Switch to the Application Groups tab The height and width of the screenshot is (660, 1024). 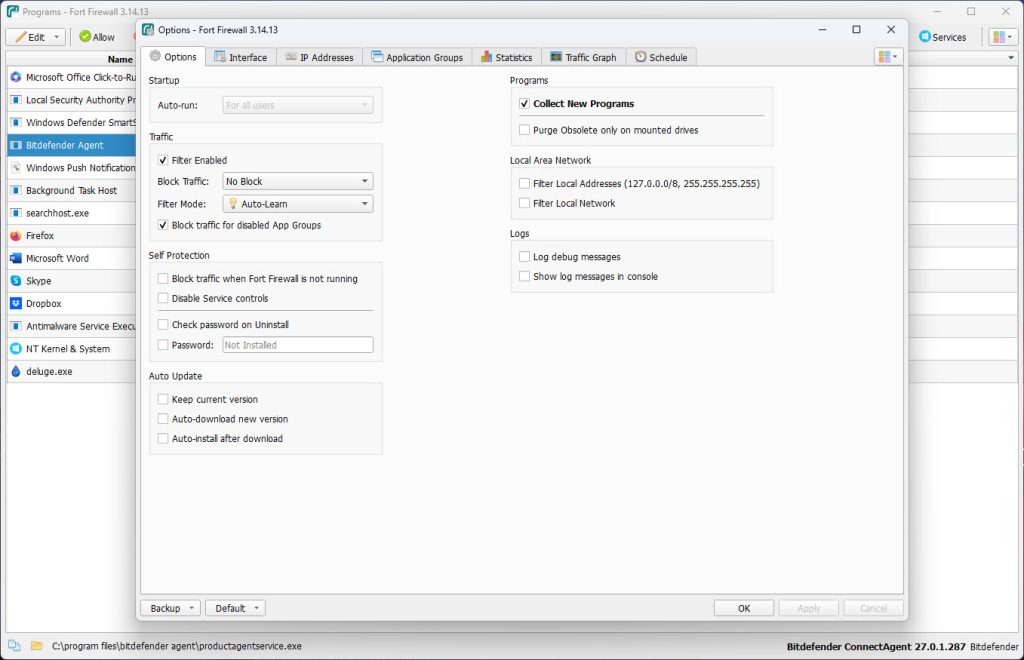point(417,57)
